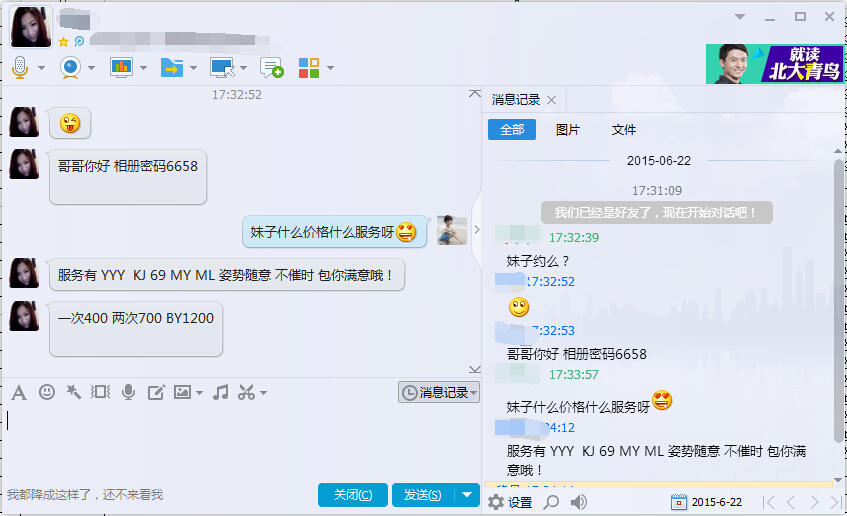The image size is (847, 516).
Task: Click the scissors screenshot tool
Action: [246, 392]
